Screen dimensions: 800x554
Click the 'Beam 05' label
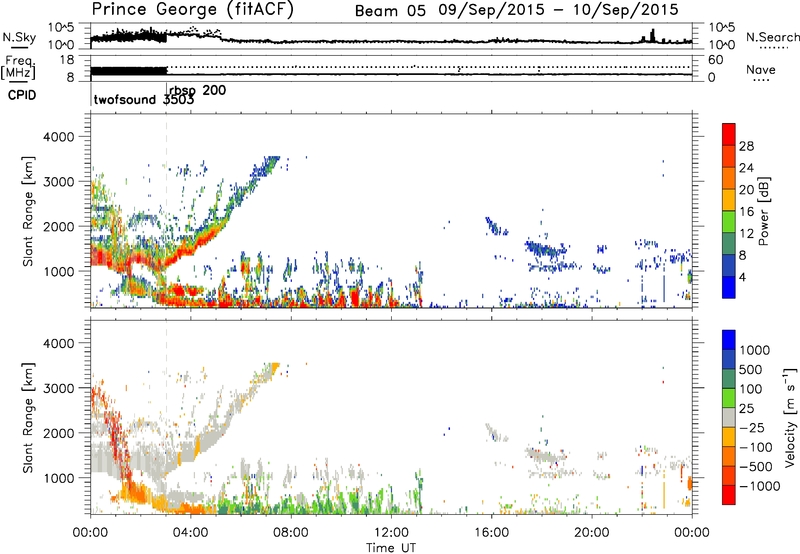click(x=390, y=11)
